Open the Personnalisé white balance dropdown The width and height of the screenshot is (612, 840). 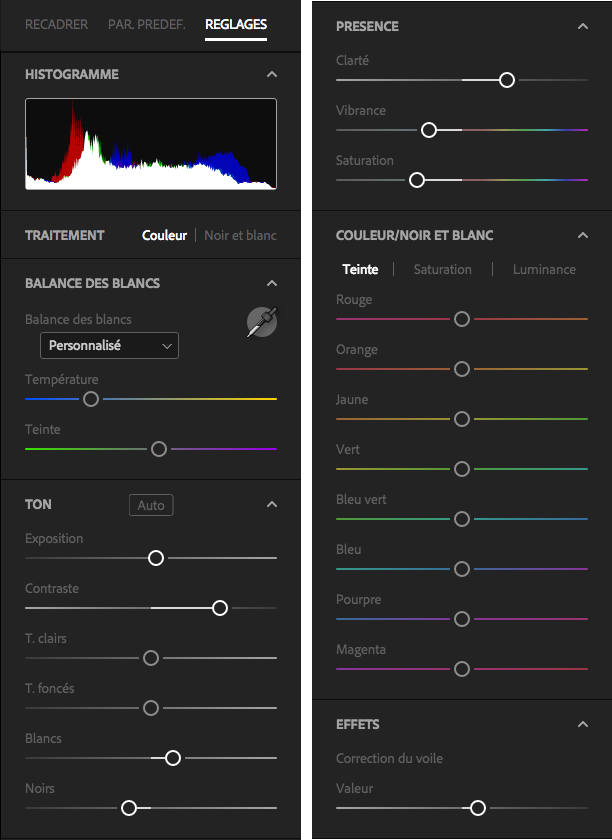pyautogui.click(x=109, y=346)
